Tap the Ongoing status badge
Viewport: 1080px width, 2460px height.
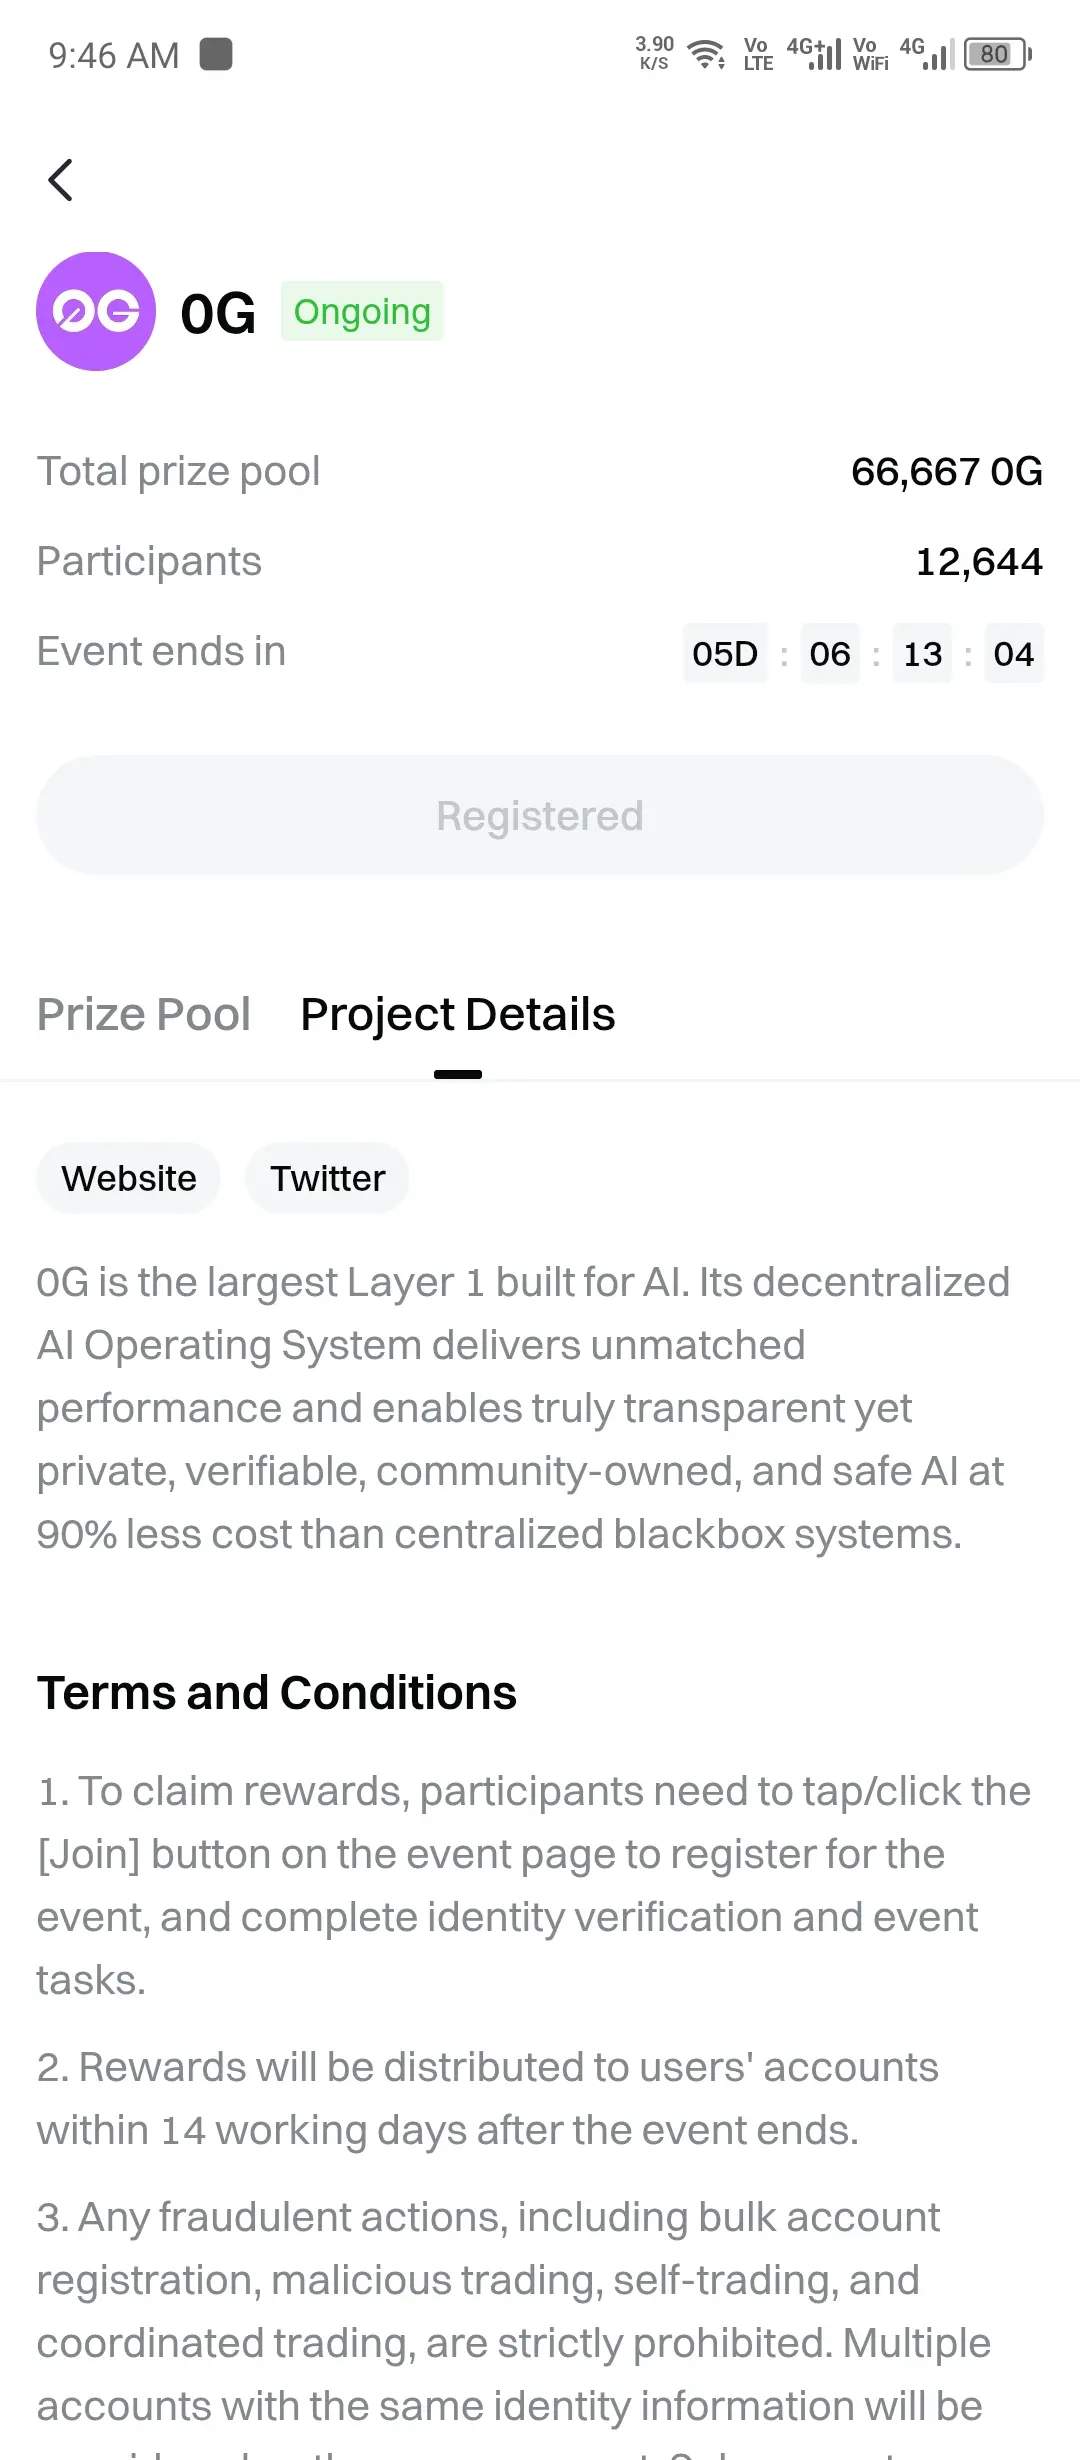pos(362,311)
